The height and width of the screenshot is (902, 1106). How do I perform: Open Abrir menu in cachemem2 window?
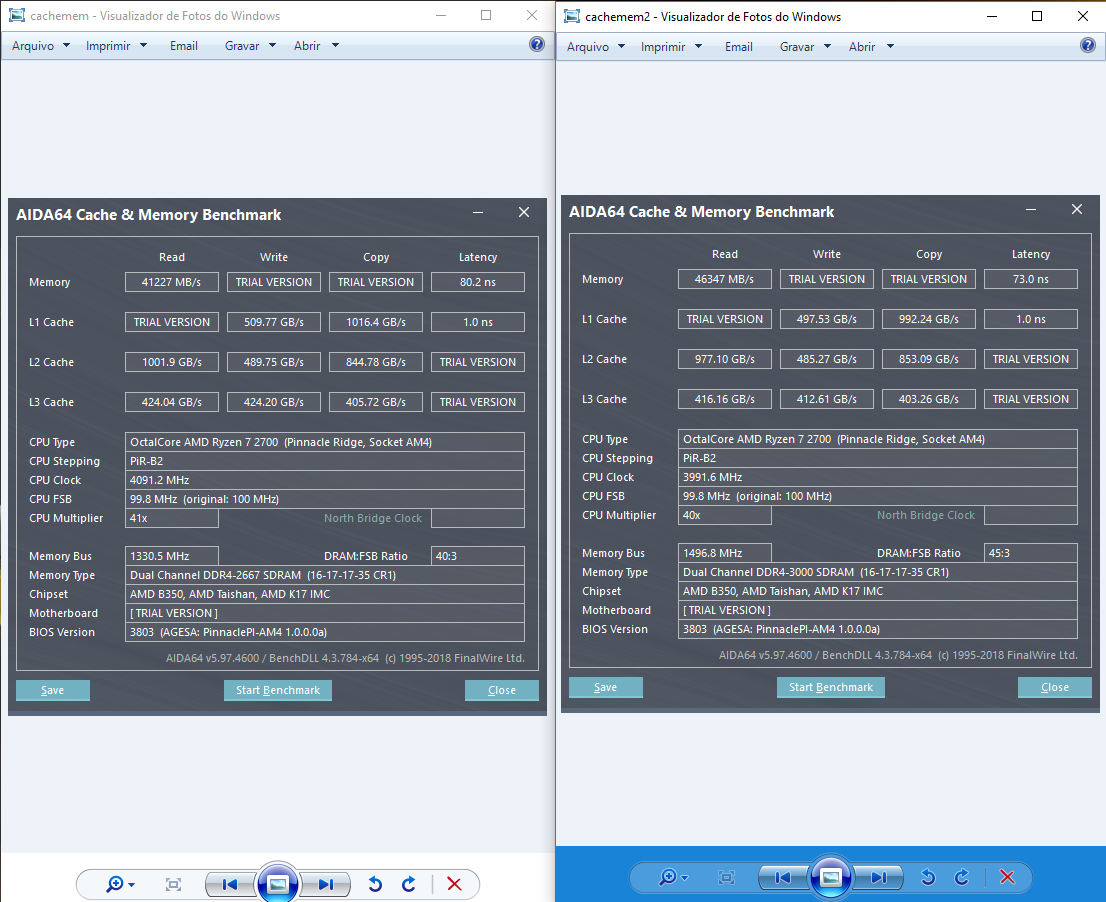(871, 47)
